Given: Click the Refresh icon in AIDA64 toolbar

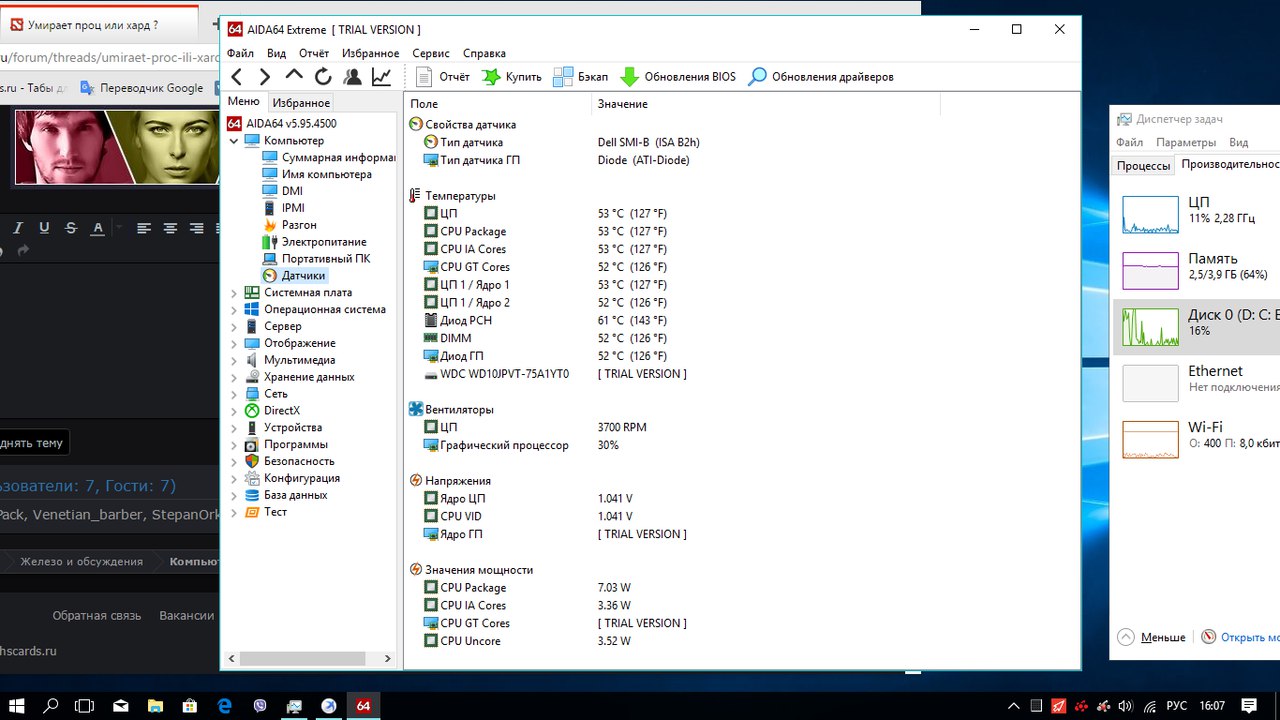Looking at the screenshot, I should 323,77.
